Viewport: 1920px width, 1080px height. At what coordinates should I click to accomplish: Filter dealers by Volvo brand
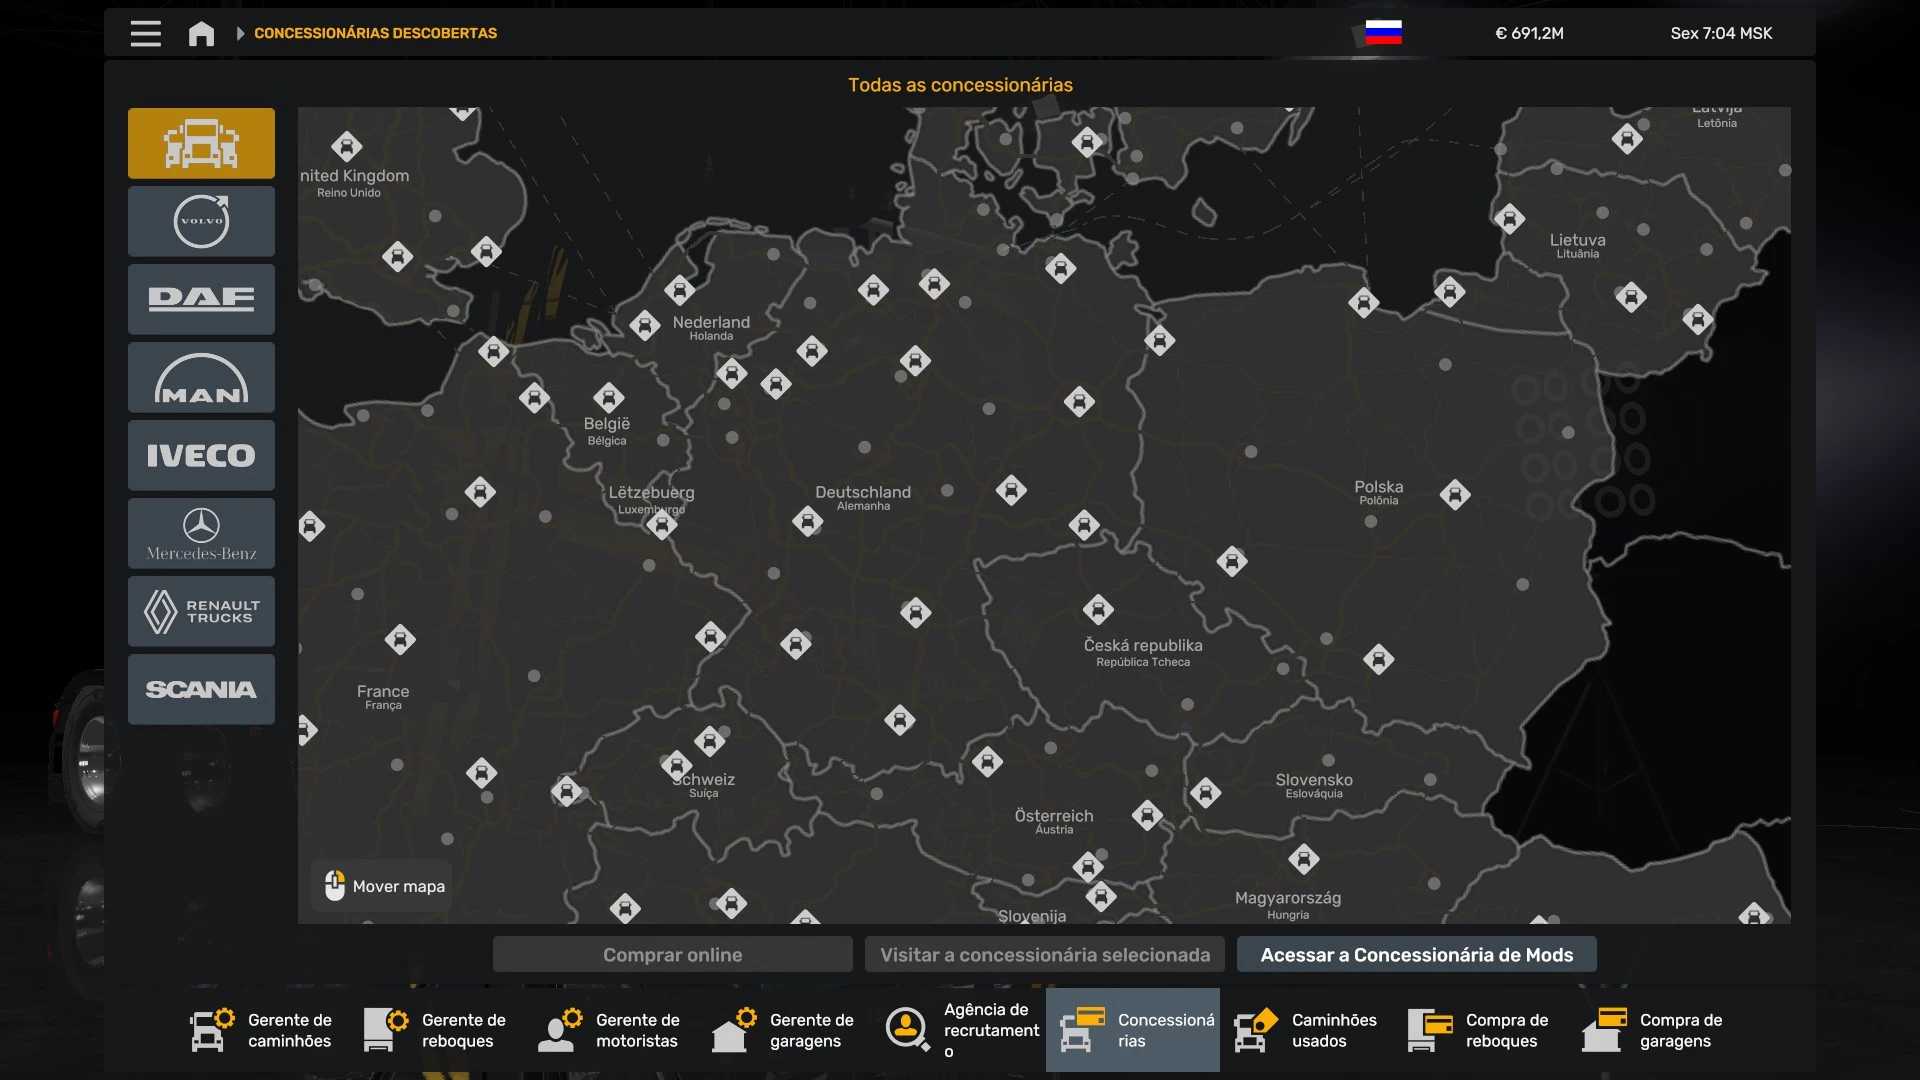tap(201, 221)
